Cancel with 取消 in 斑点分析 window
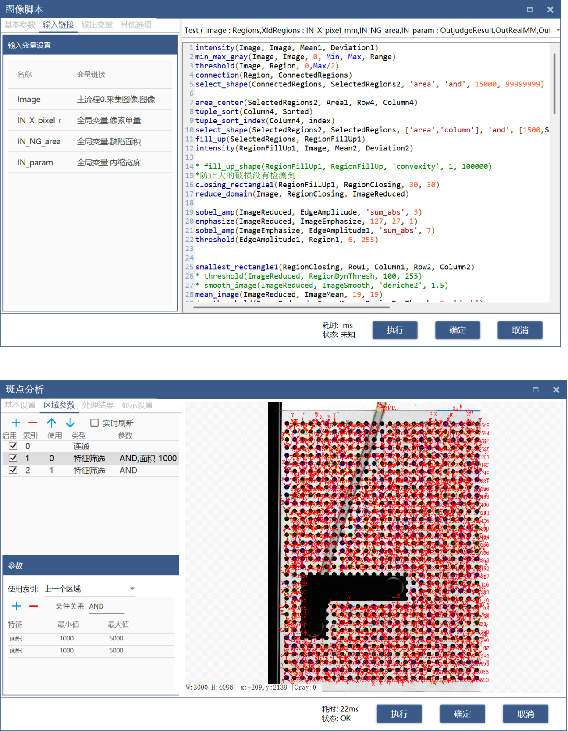This screenshot has height=731, width=568. [x=525, y=714]
